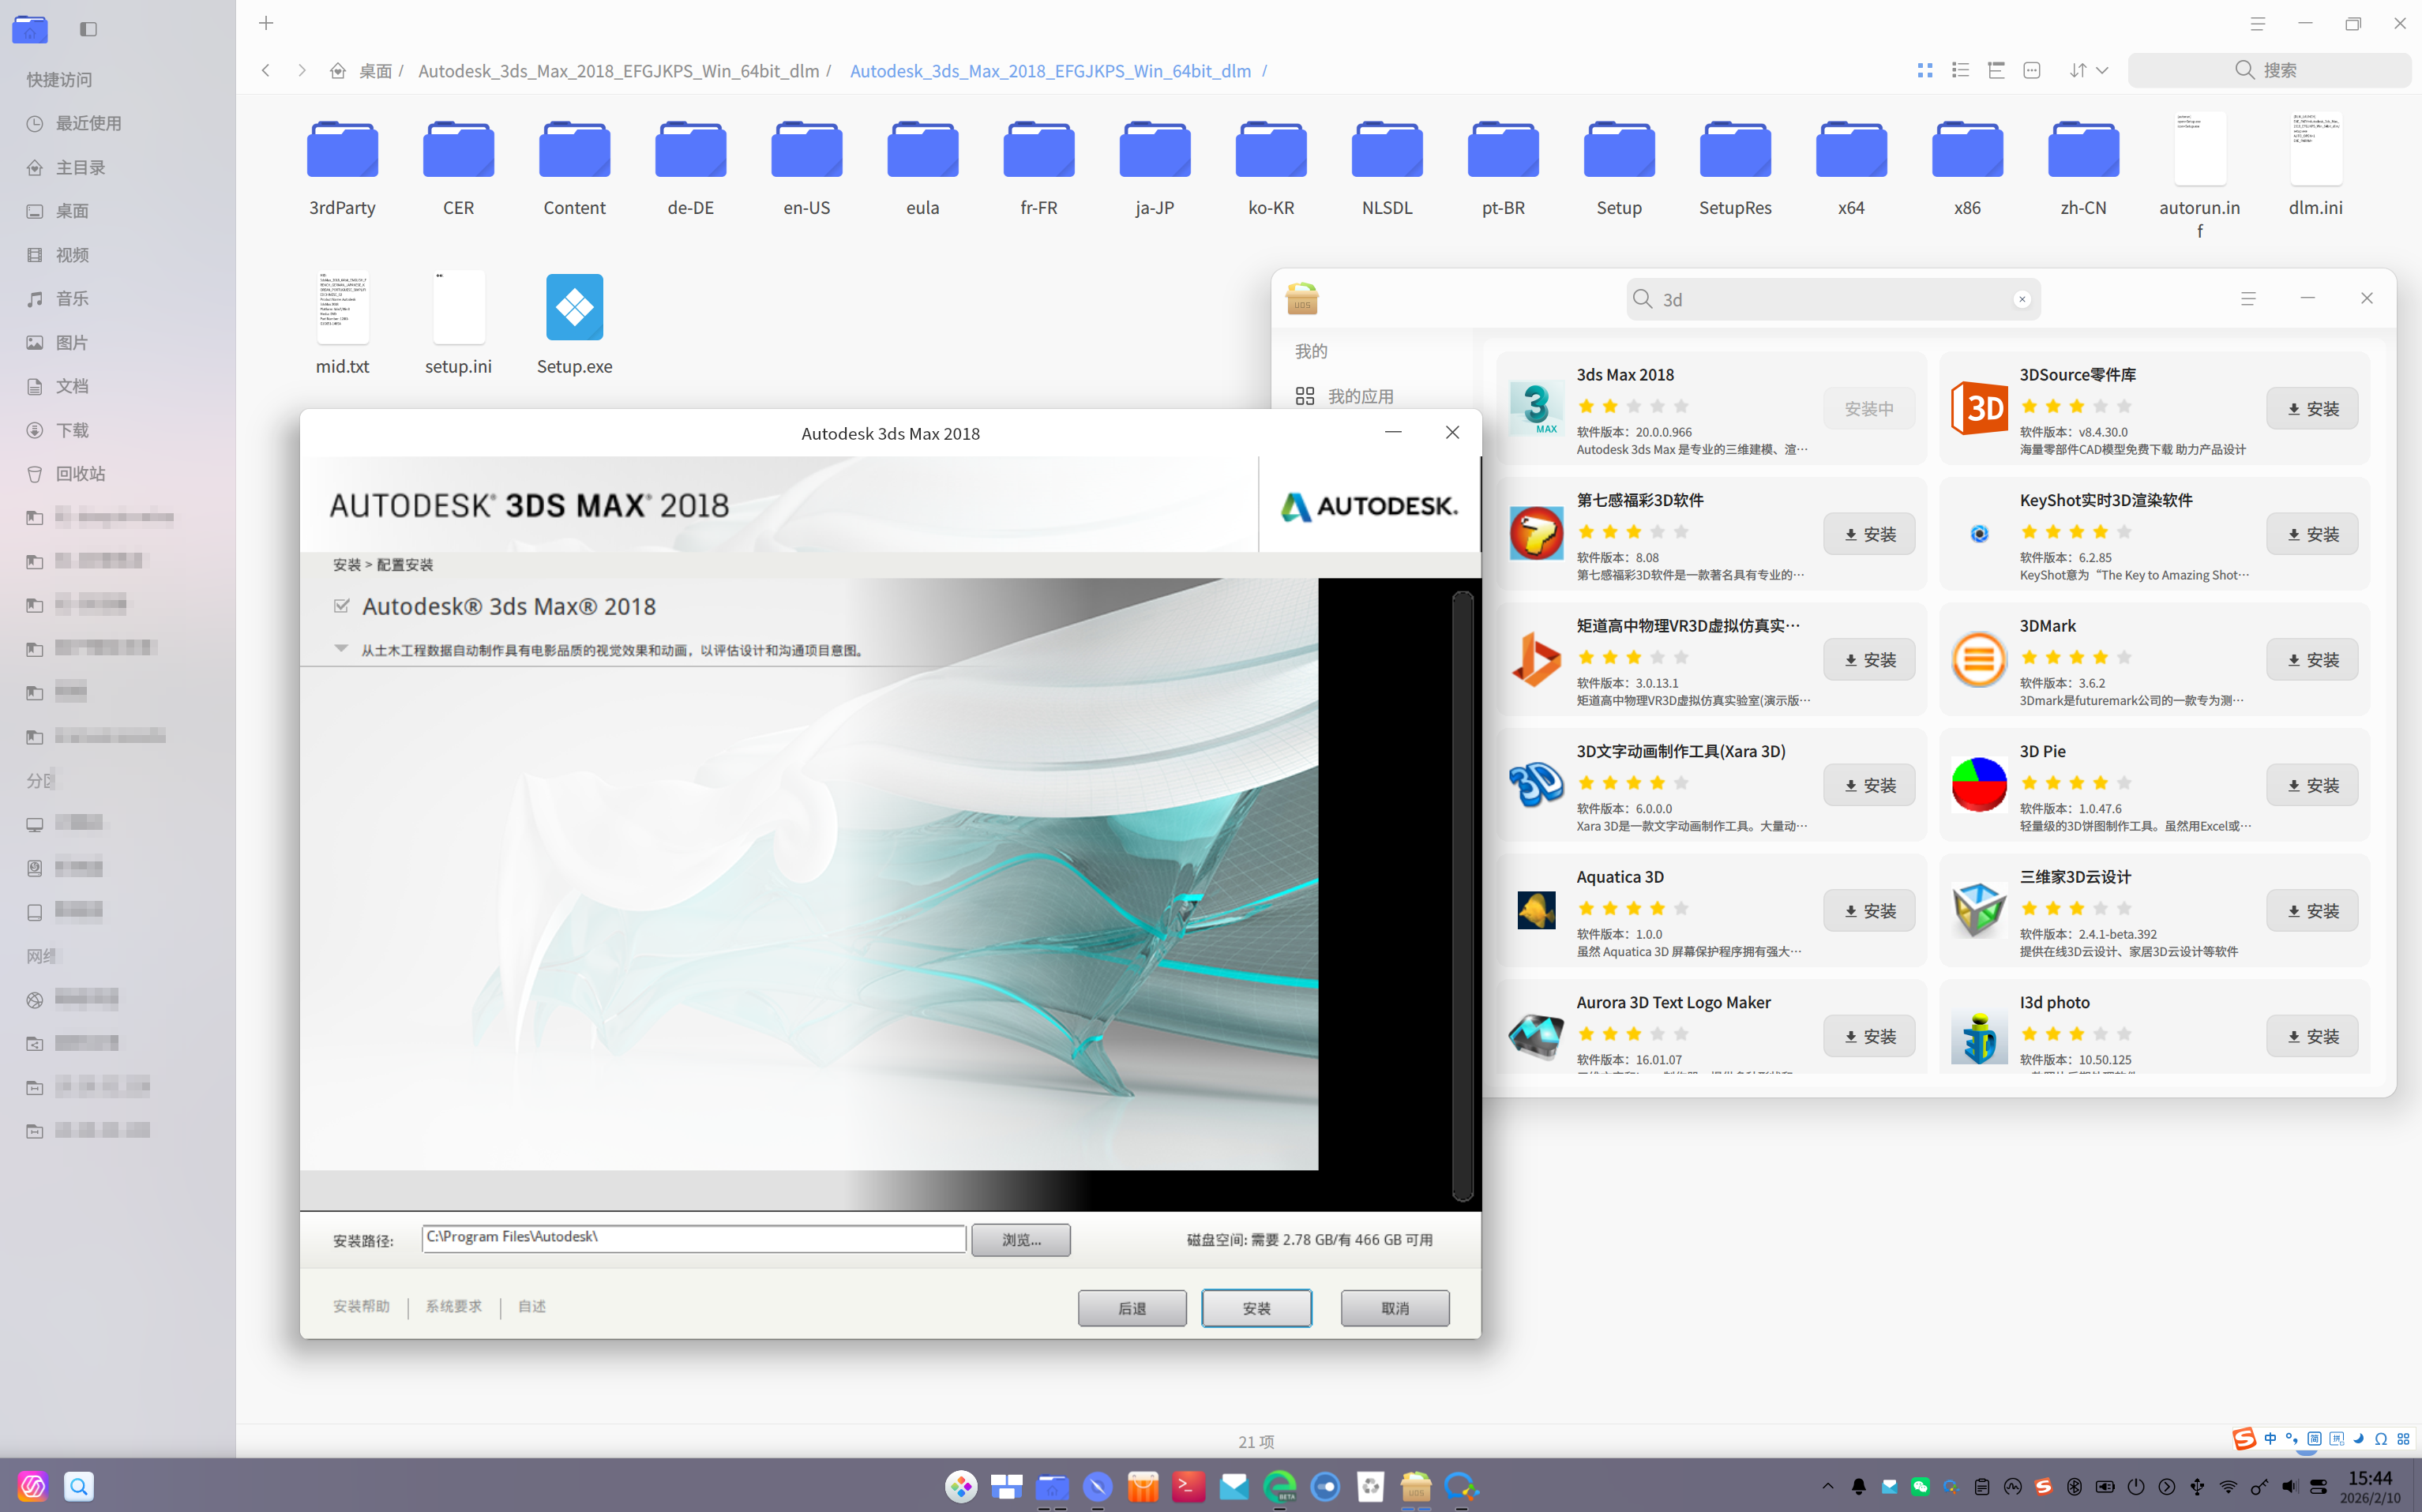Expand hidden system tray icons arrow
The width and height of the screenshot is (2422, 1512).
(x=1827, y=1487)
